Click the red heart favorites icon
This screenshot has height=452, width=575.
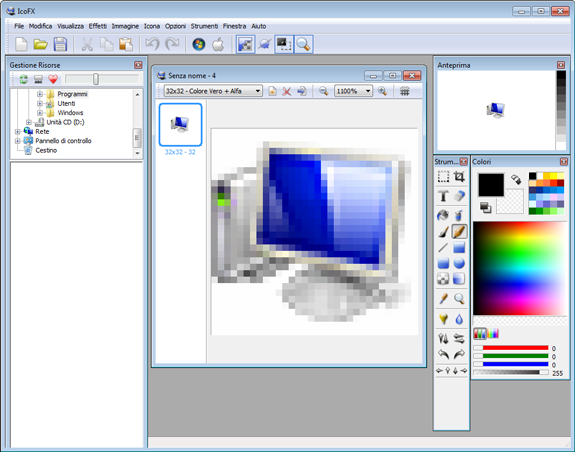[53, 79]
